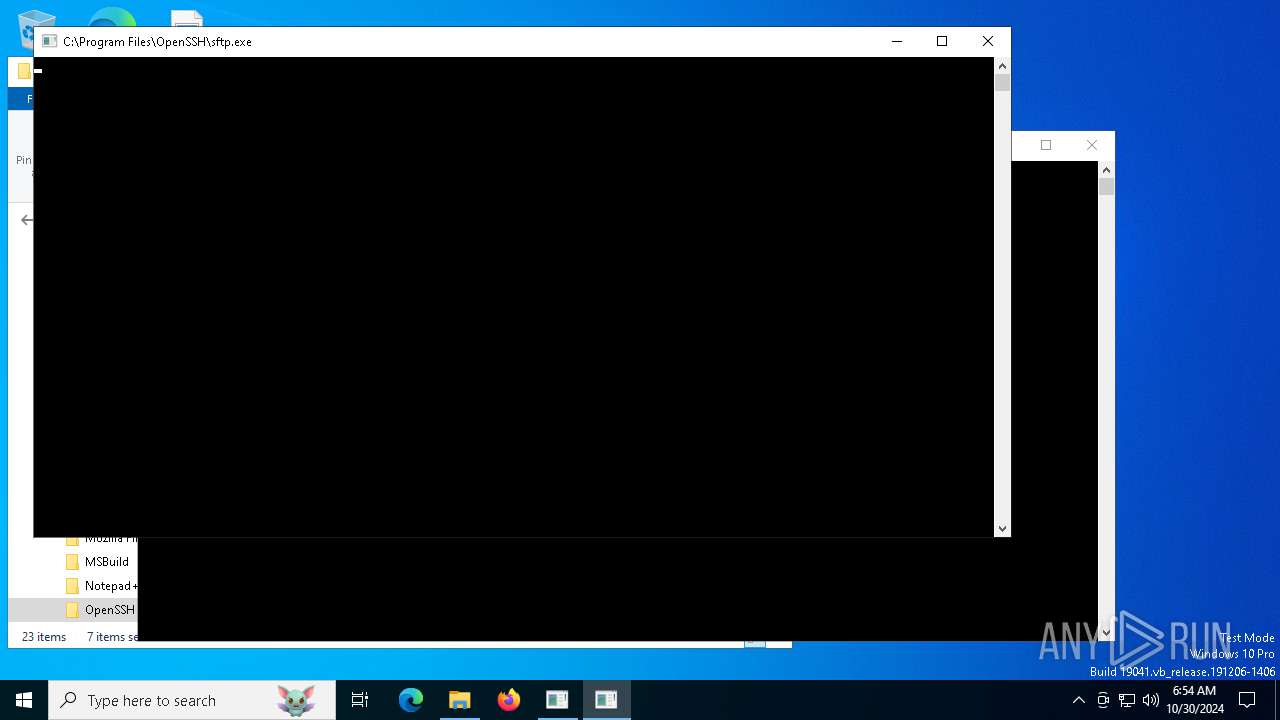The width and height of the screenshot is (1280, 720).
Task: Click the '23 items' status bar text
Action: click(x=44, y=637)
